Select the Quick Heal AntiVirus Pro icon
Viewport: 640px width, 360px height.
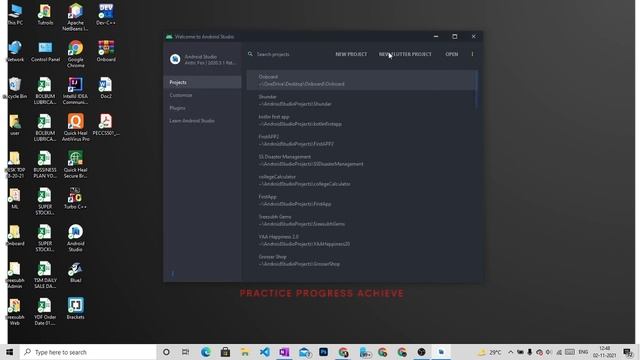(75, 127)
